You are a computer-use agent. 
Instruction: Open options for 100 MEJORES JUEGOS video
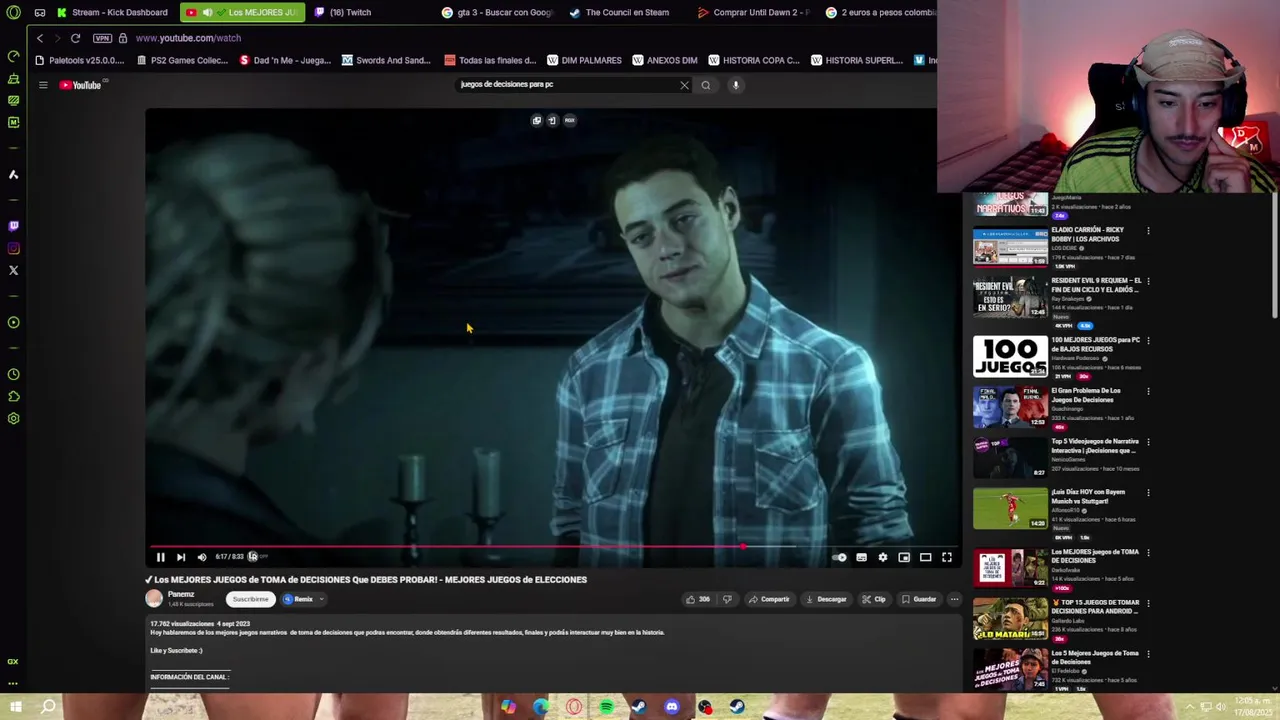(x=1148, y=341)
